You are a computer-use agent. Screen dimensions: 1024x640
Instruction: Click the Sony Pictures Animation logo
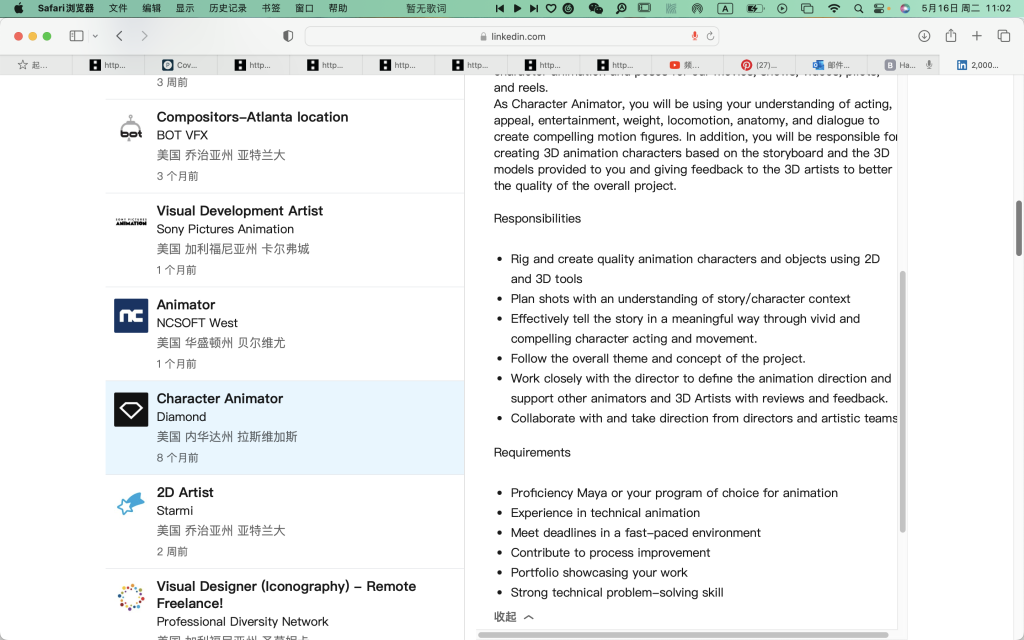coord(131,222)
